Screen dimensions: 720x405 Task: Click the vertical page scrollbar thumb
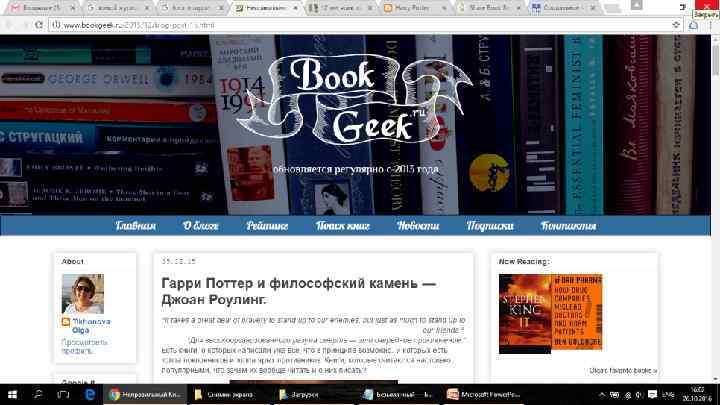pyautogui.click(x=715, y=60)
